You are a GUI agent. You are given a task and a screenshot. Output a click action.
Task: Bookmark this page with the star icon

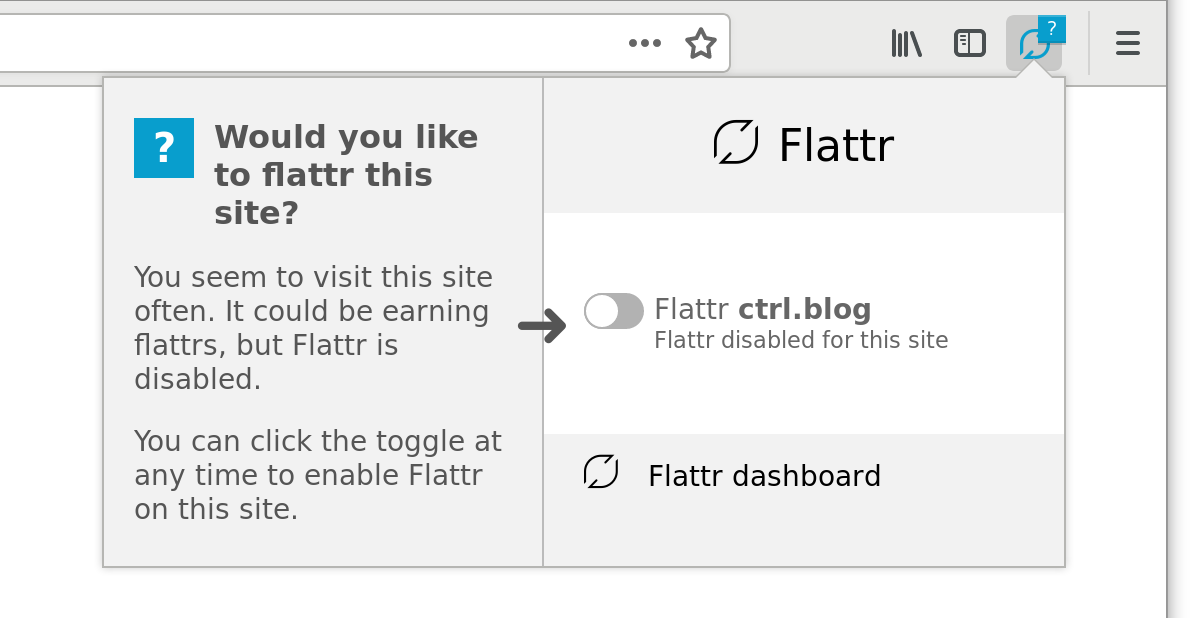[x=700, y=43]
